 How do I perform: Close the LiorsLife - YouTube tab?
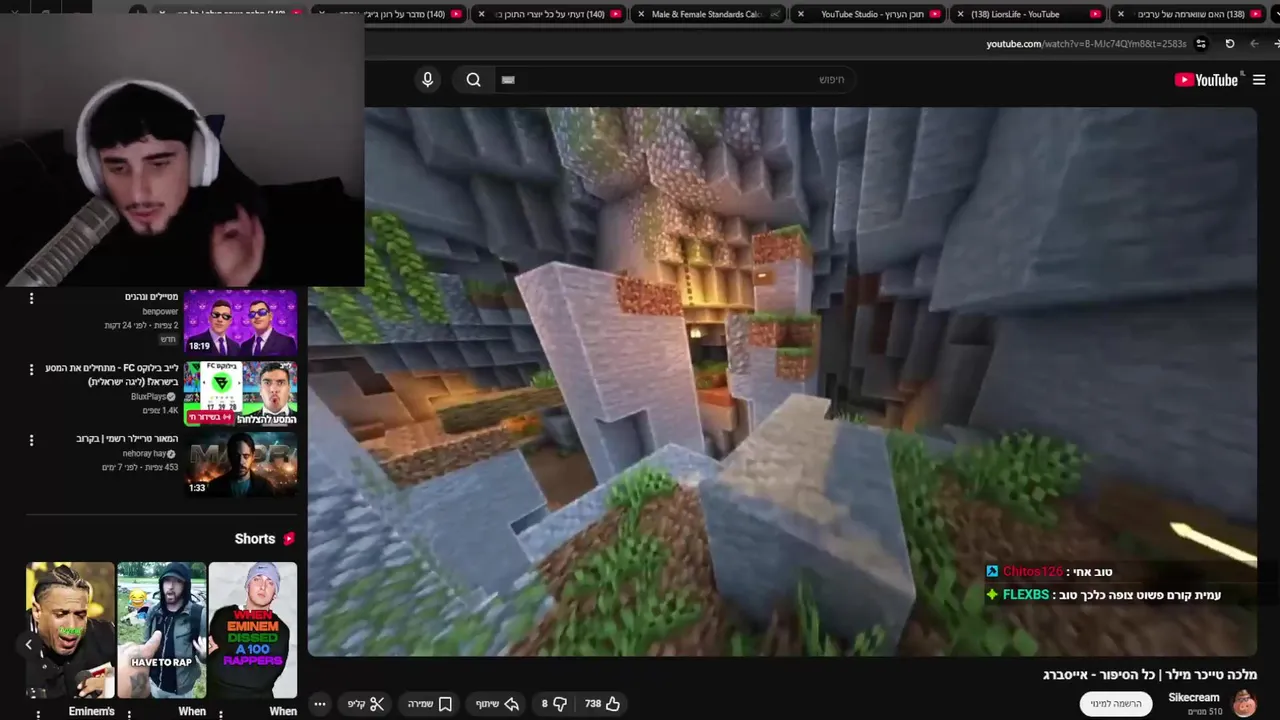pyautogui.click(x=961, y=14)
